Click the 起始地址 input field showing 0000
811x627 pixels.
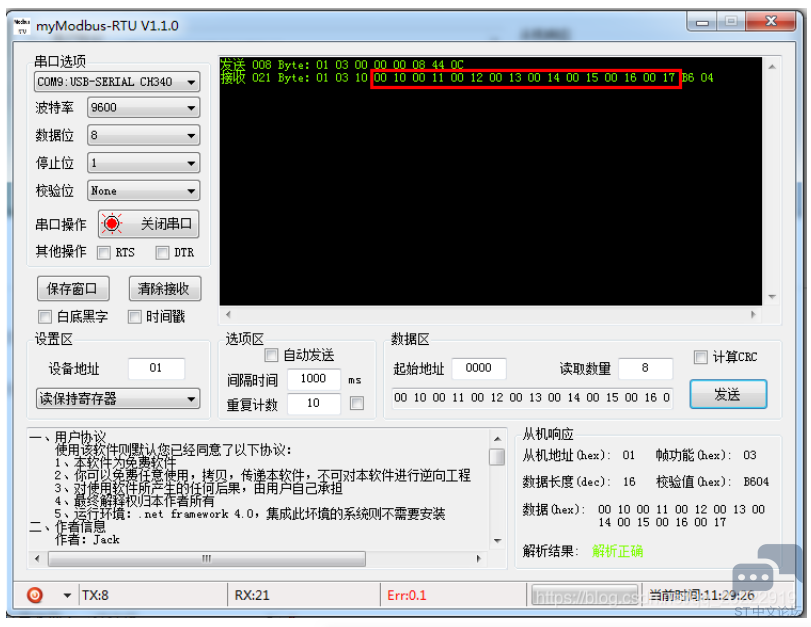tap(479, 368)
